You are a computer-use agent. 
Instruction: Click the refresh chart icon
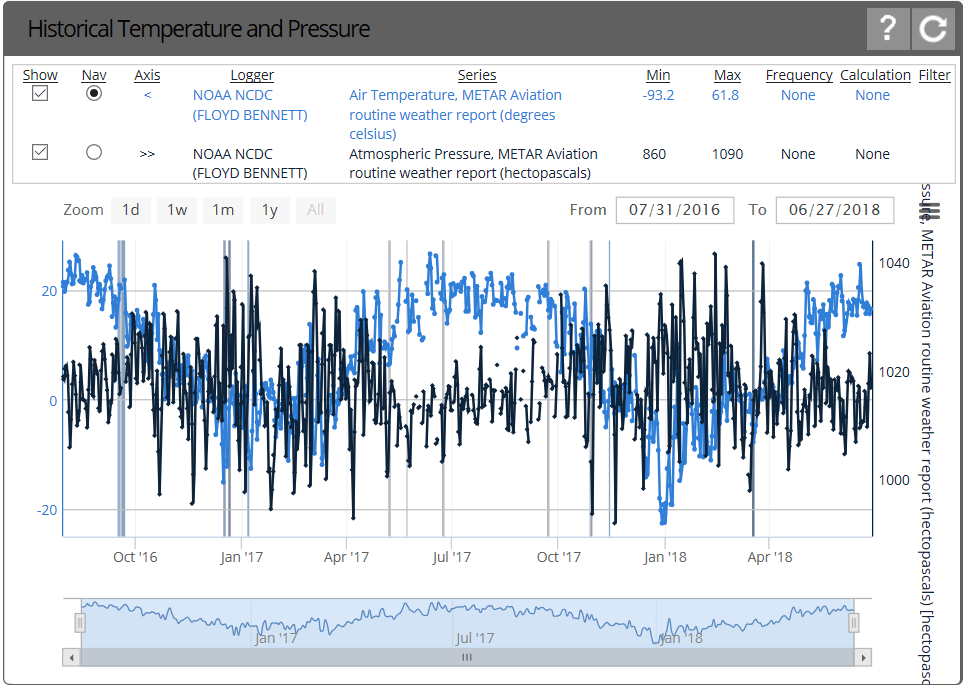tap(934, 28)
